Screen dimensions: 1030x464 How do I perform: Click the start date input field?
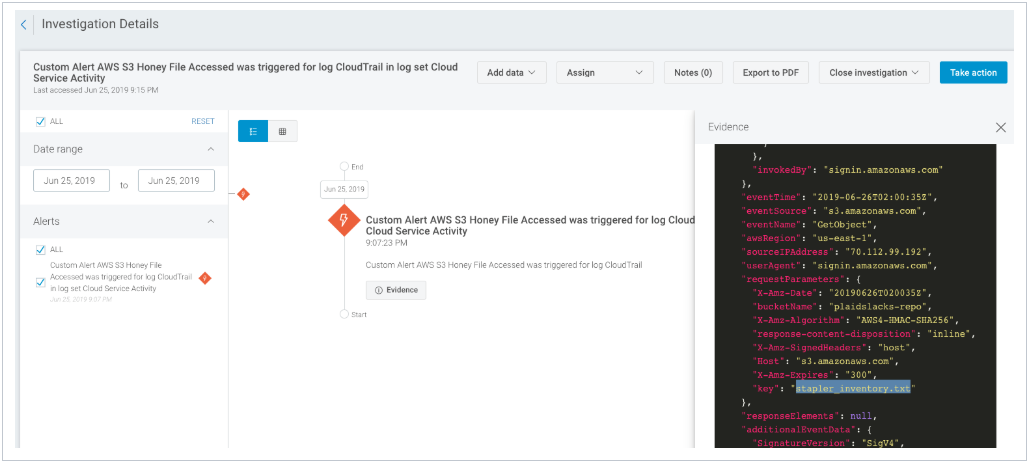click(x=70, y=181)
